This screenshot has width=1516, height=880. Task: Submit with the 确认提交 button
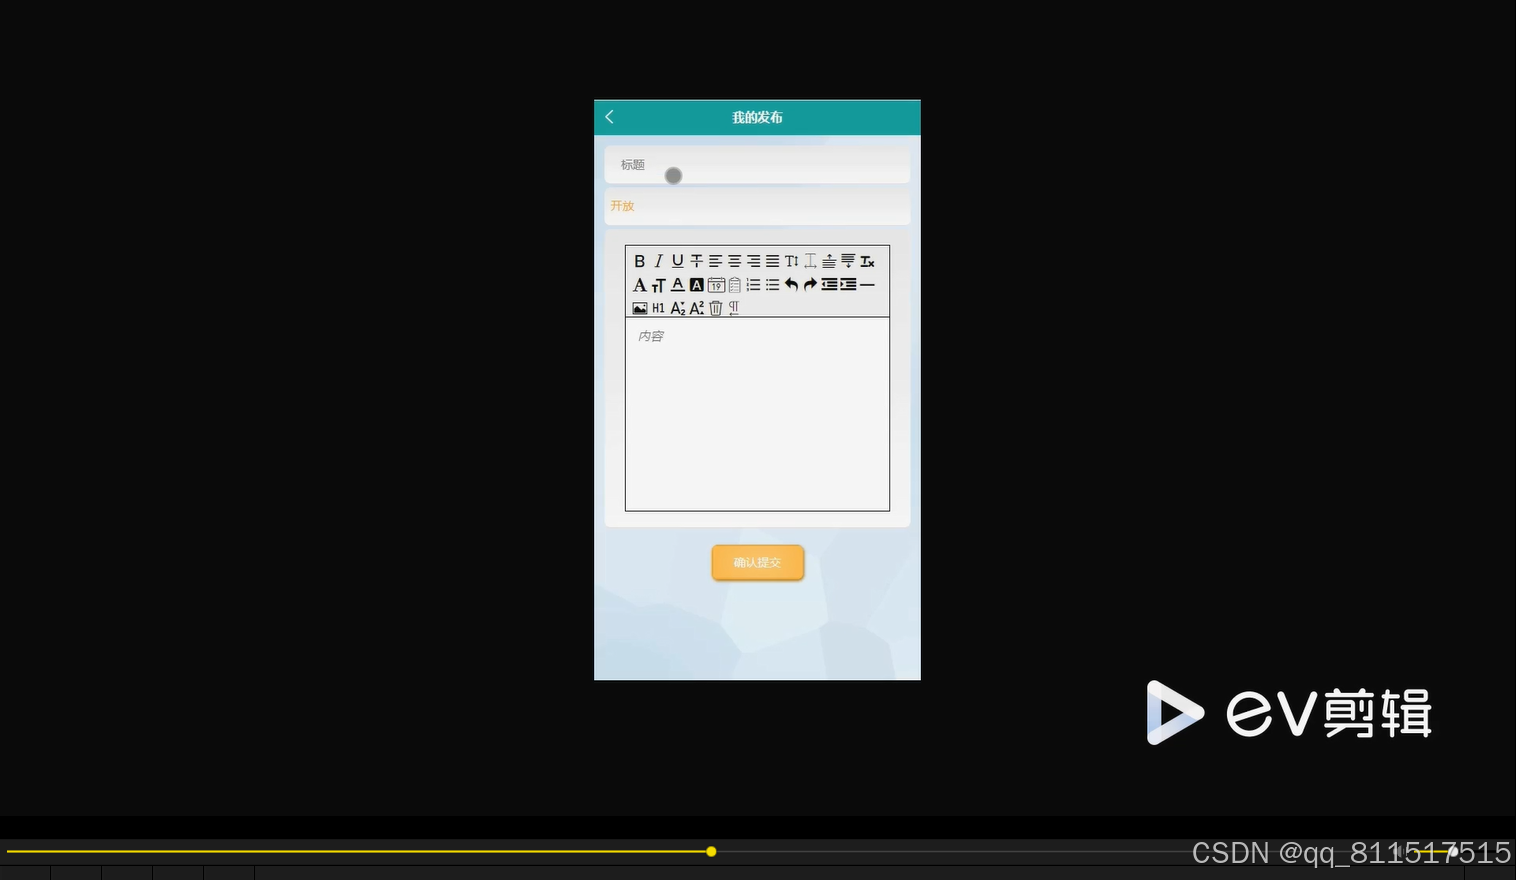[758, 562]
